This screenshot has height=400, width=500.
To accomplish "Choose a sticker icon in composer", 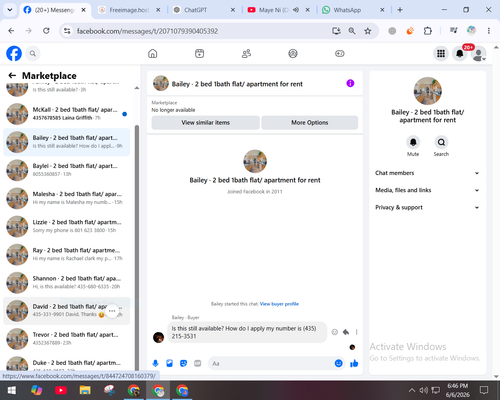I will [183, 363].
